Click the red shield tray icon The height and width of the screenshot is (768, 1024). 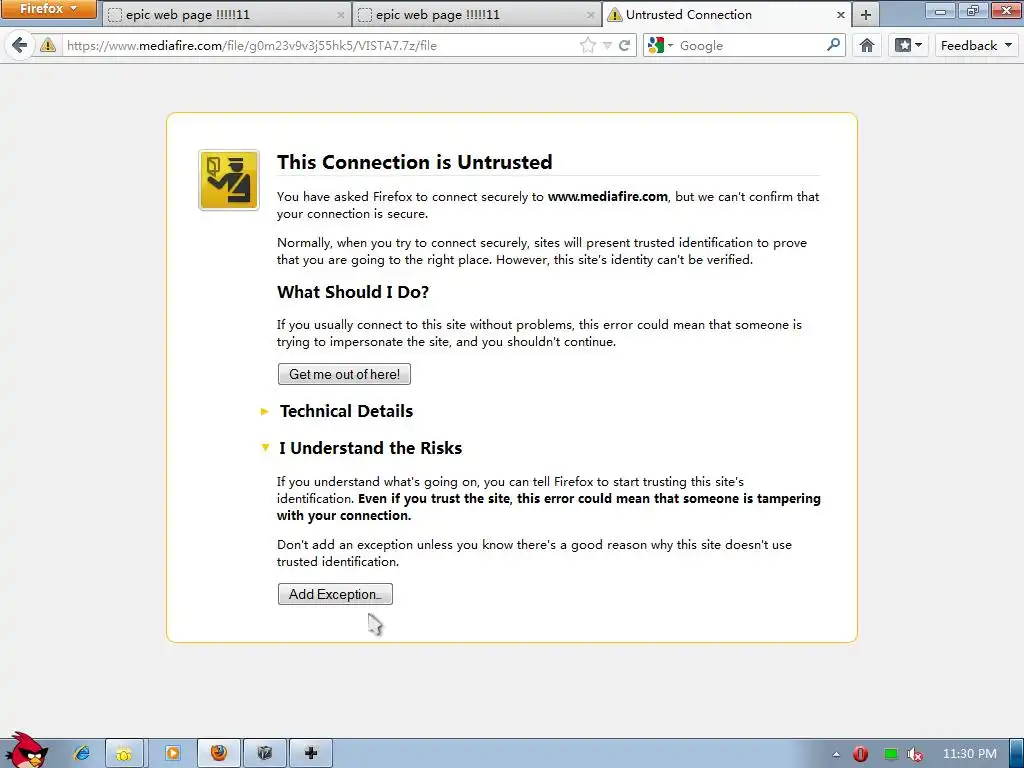pyautogui.click(x=861, y=754)
